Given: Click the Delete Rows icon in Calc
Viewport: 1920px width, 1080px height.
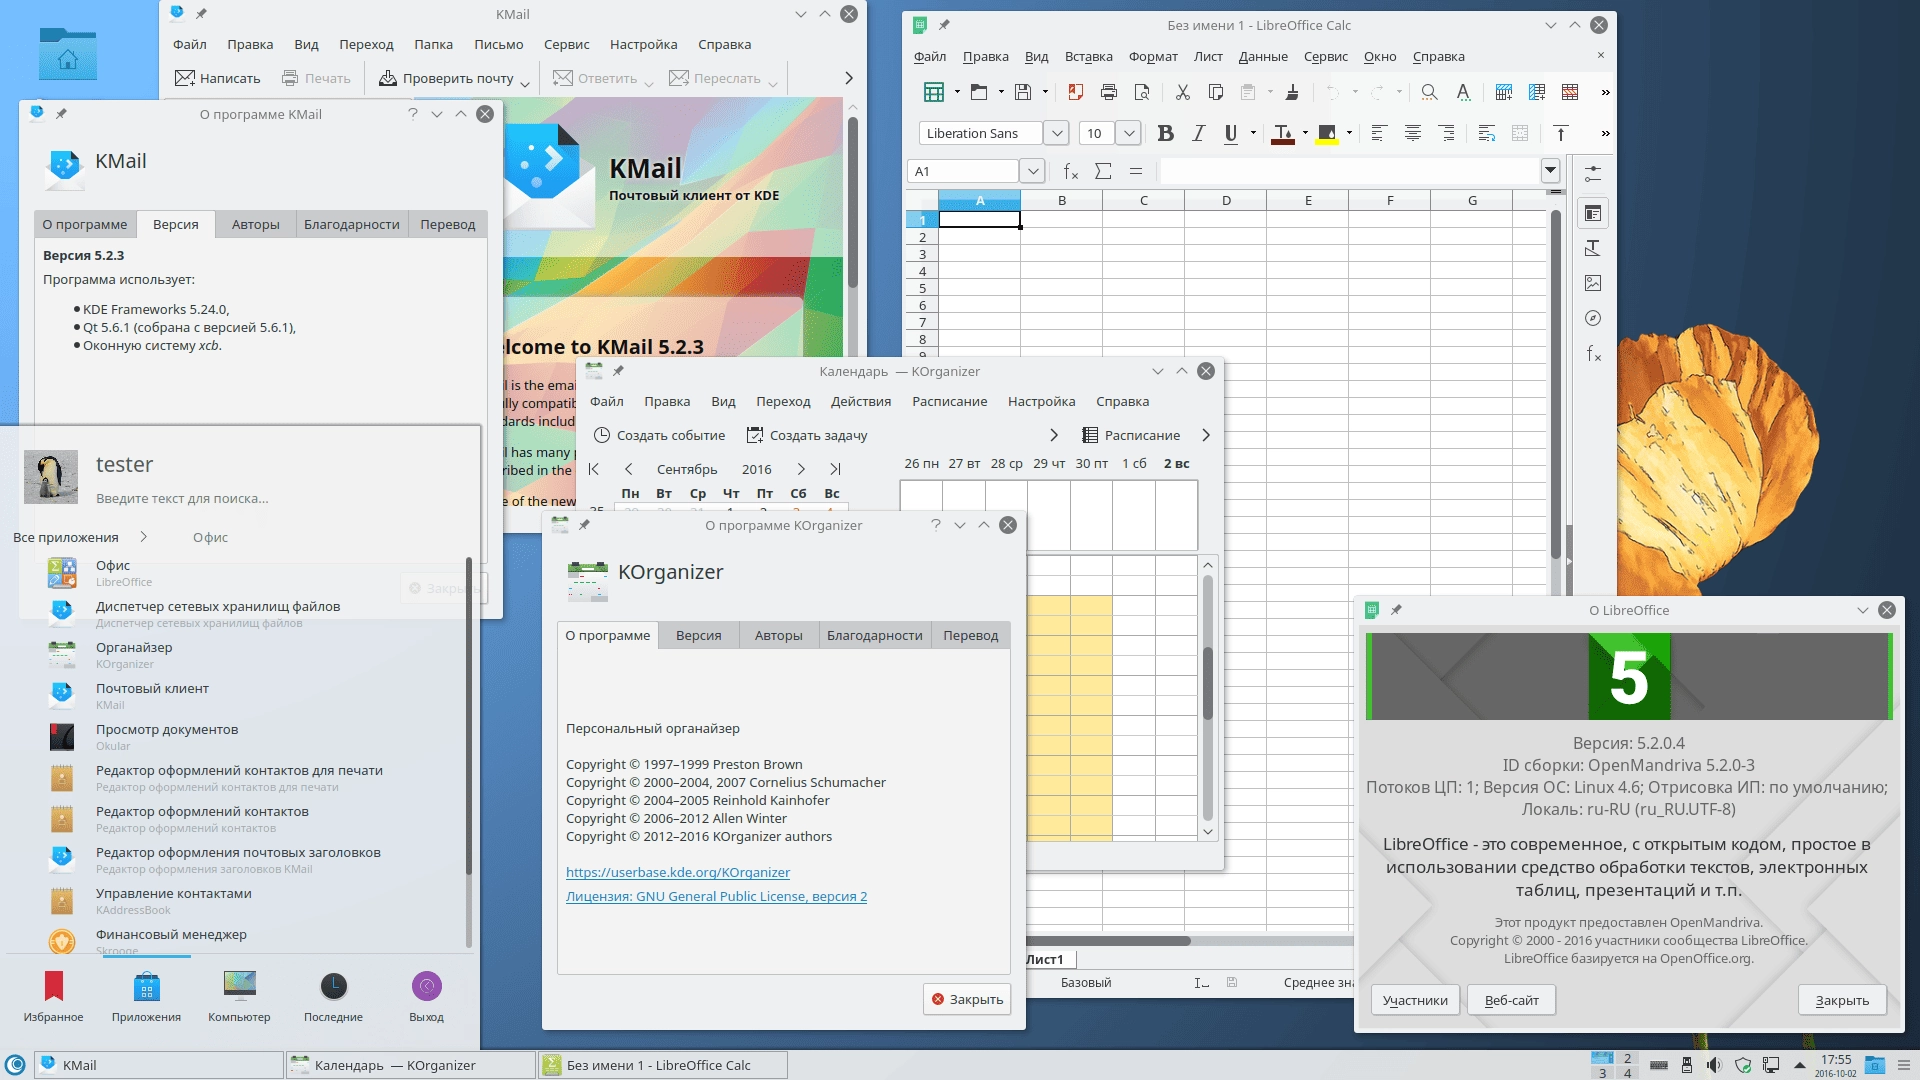Looking at the screenshot, I should tap(1570, 92).
